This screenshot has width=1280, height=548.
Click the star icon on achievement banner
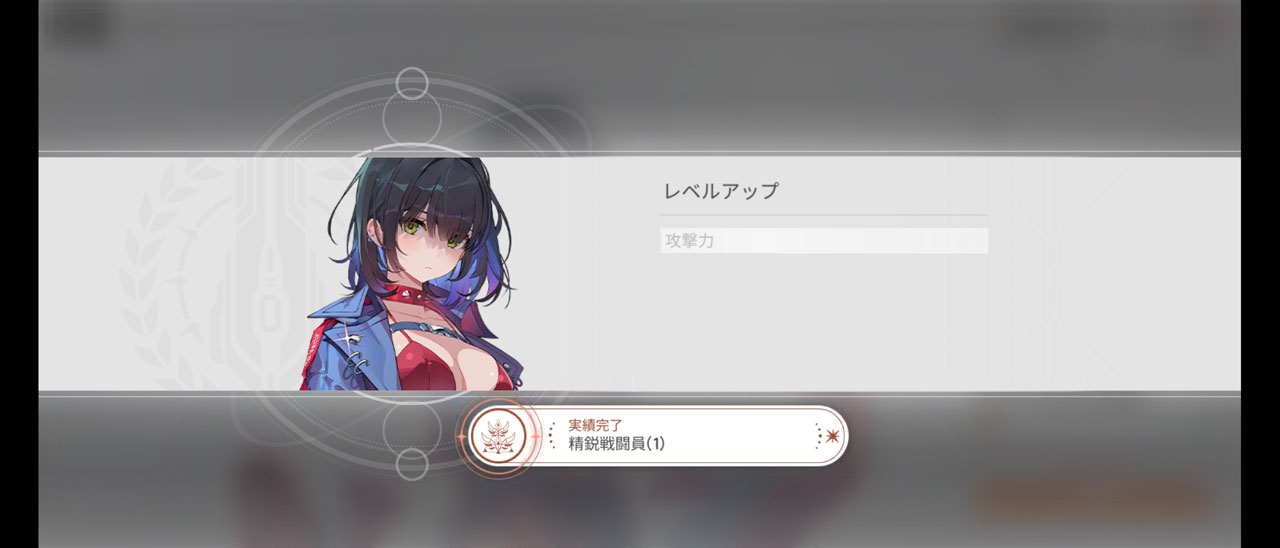tap(832, 436)
